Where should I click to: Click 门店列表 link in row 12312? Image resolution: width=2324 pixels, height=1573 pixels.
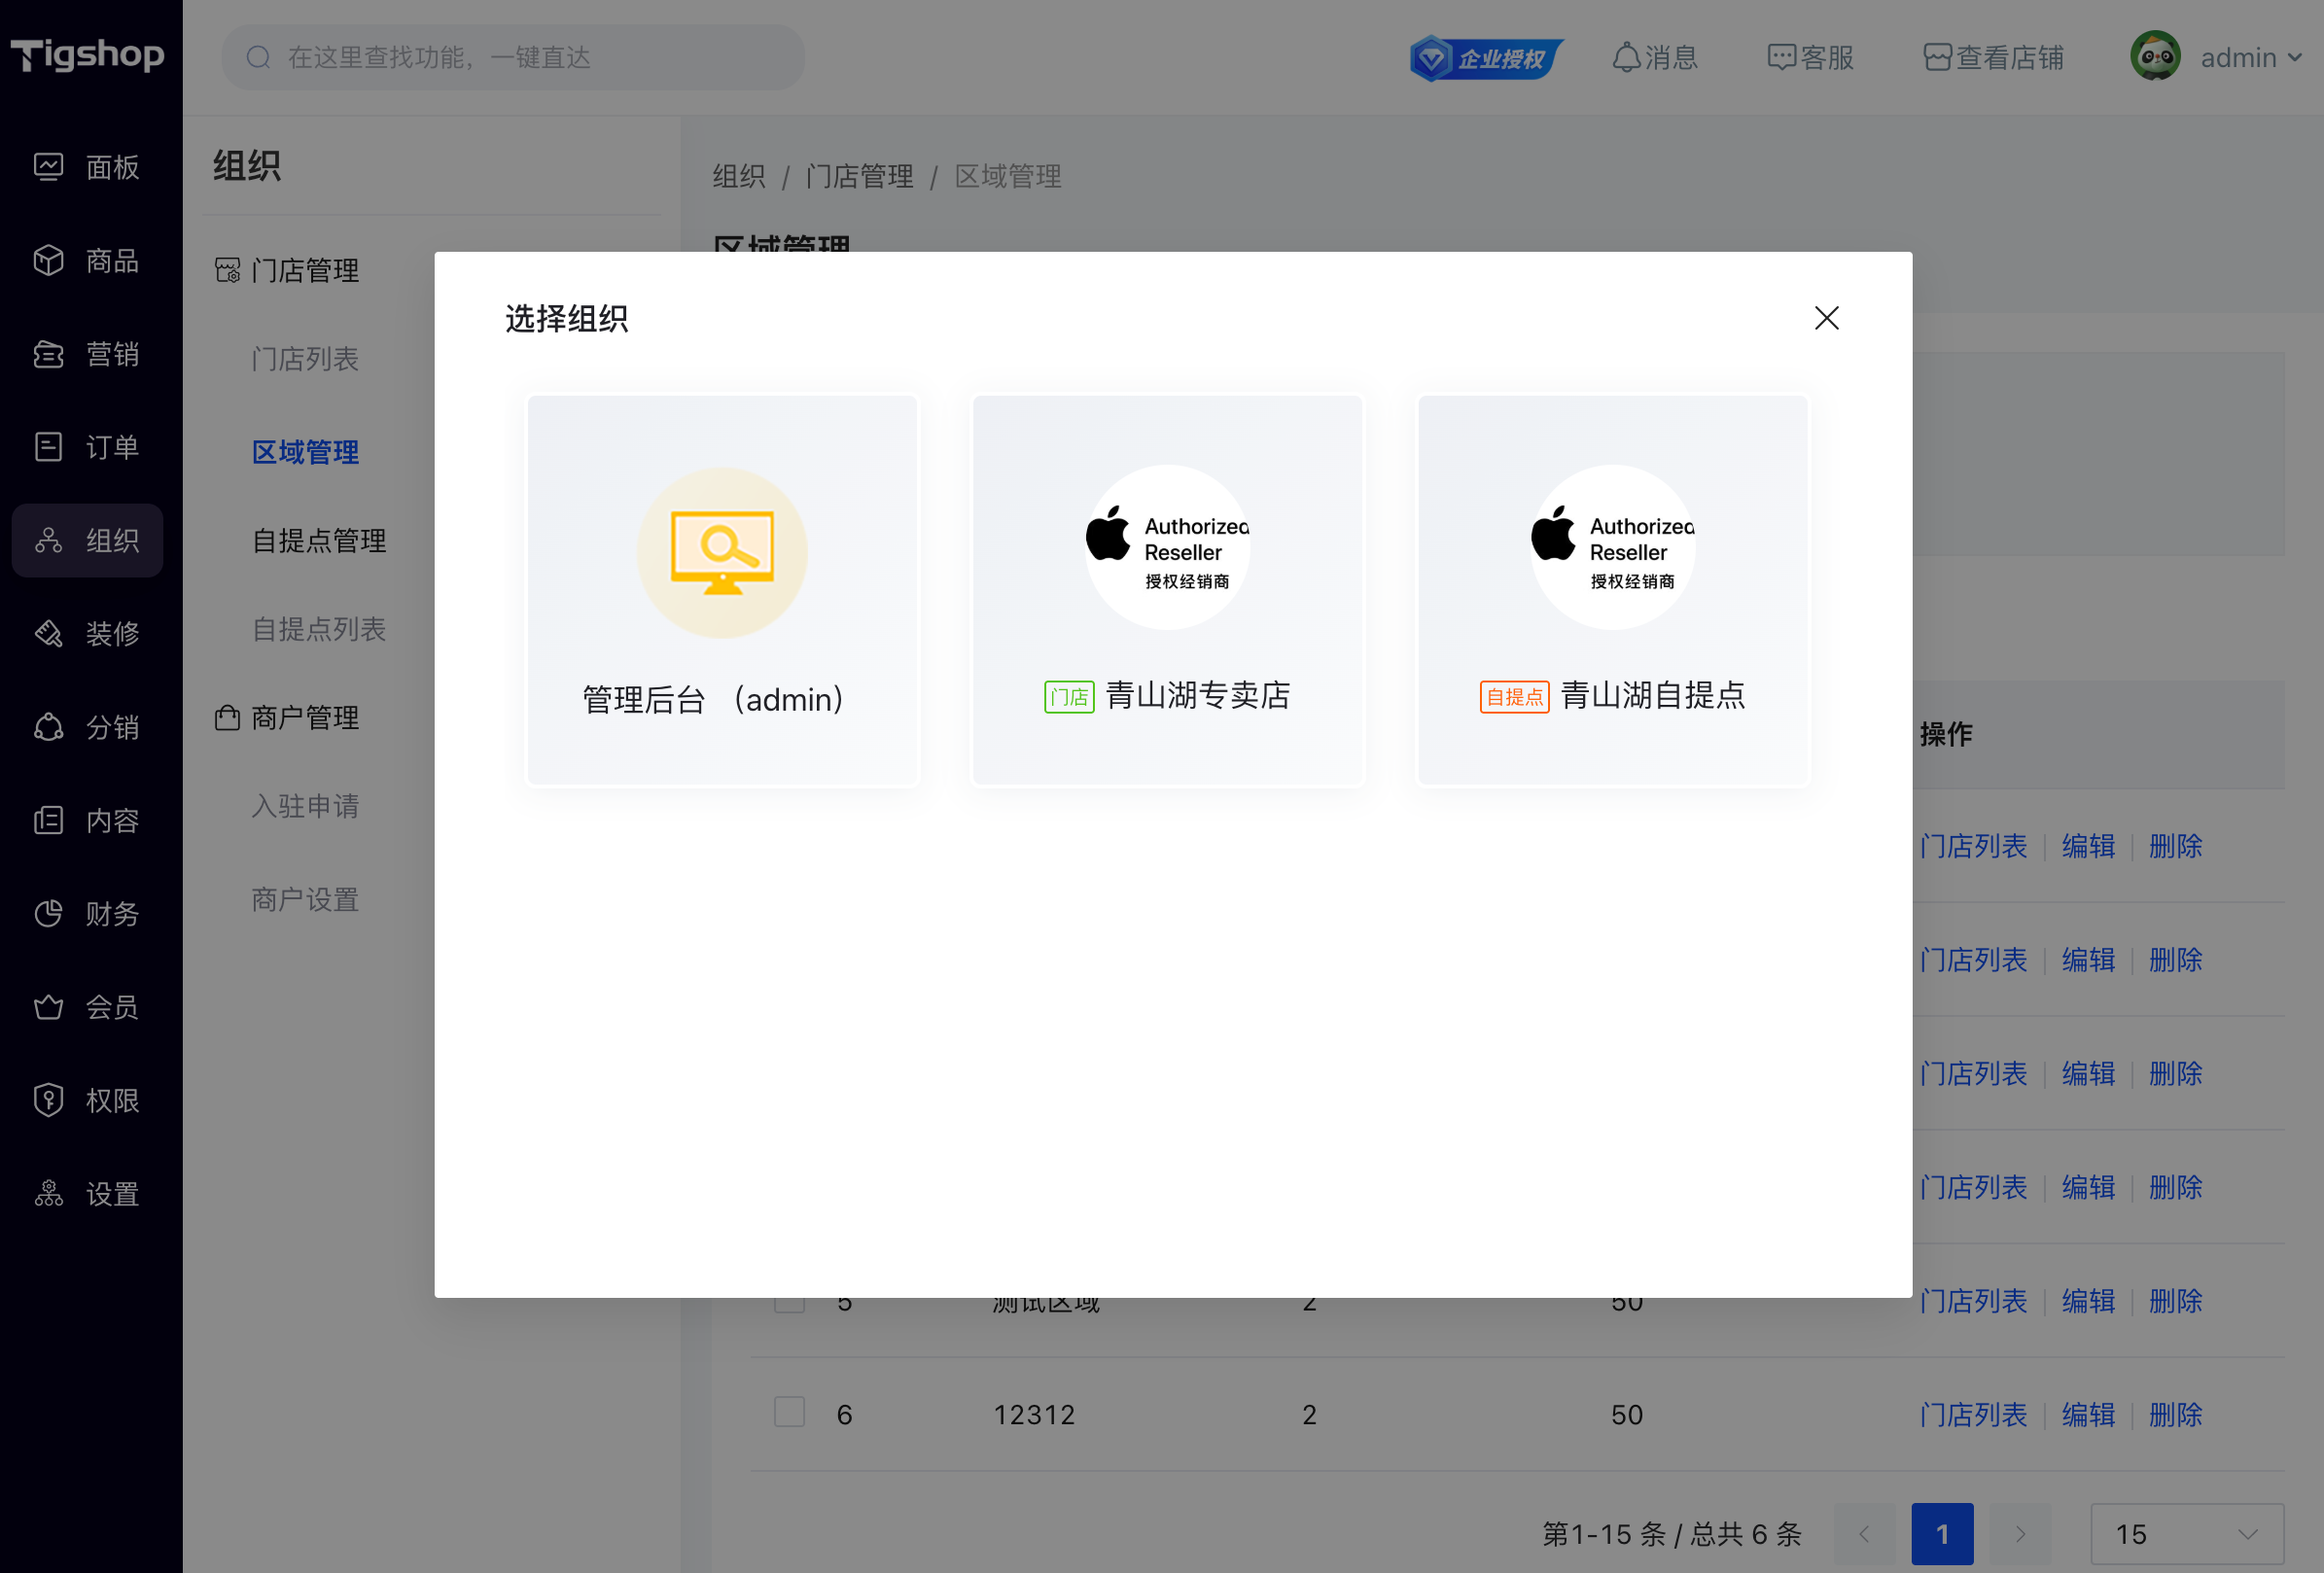click(x=1973, y=1414)
